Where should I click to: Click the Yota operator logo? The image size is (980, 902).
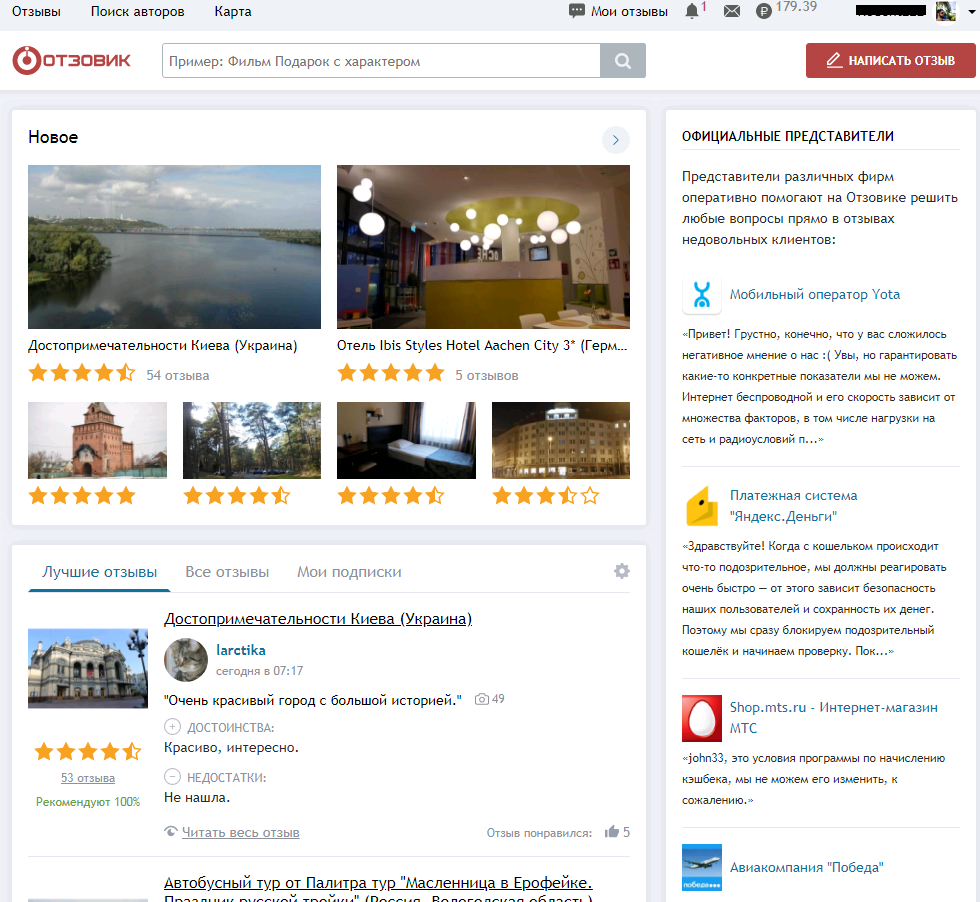click(701, 294)
